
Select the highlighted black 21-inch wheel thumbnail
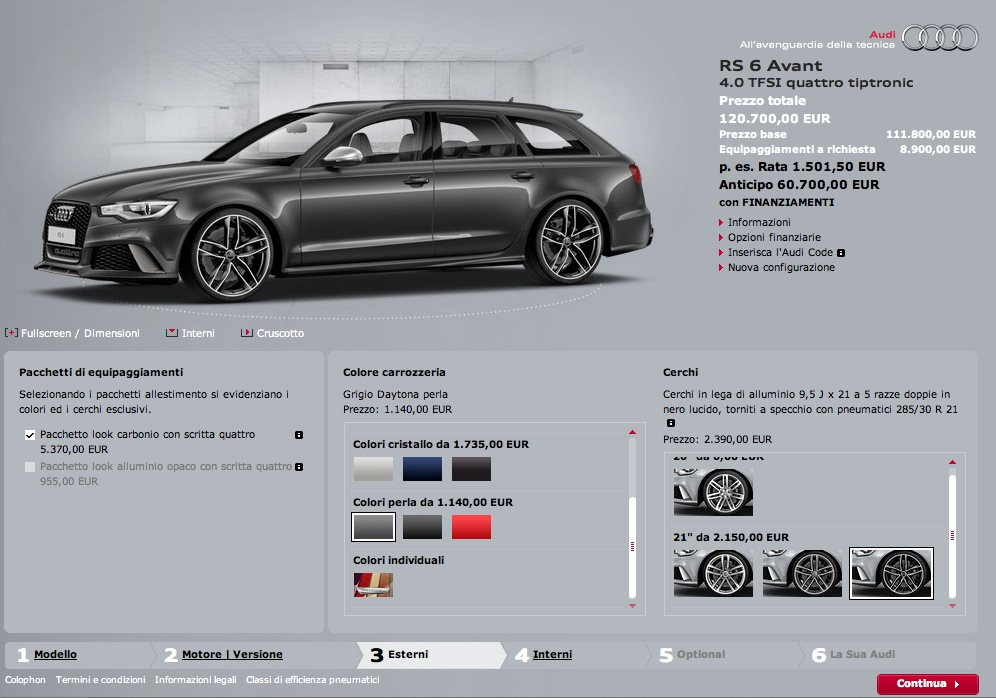(891, 573)
